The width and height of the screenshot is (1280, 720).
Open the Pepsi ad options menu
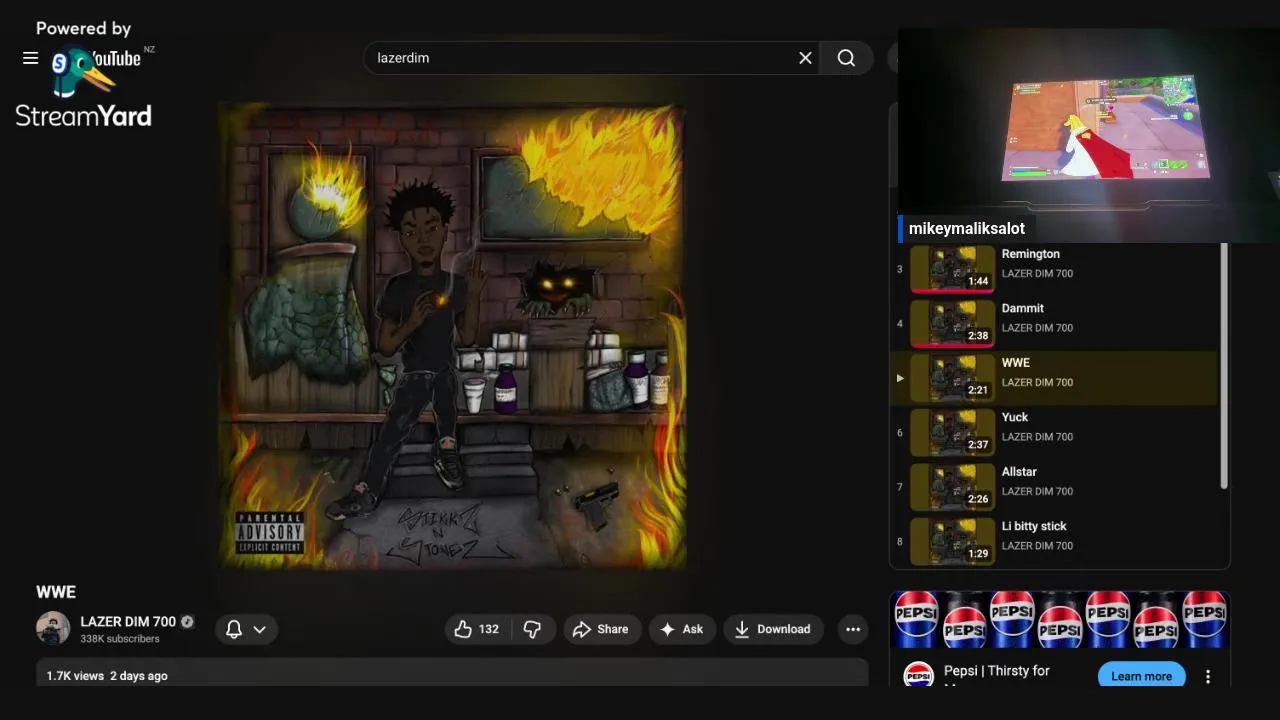tap(1208, 676)
